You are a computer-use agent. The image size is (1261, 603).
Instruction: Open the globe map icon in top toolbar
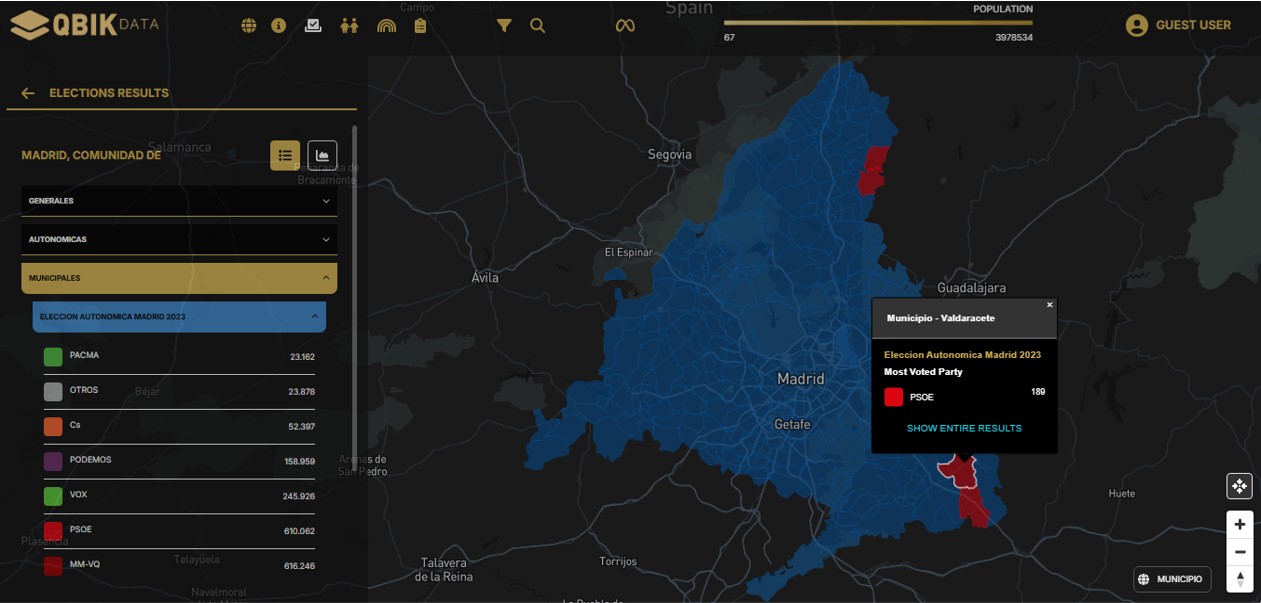tap(249, 26)
